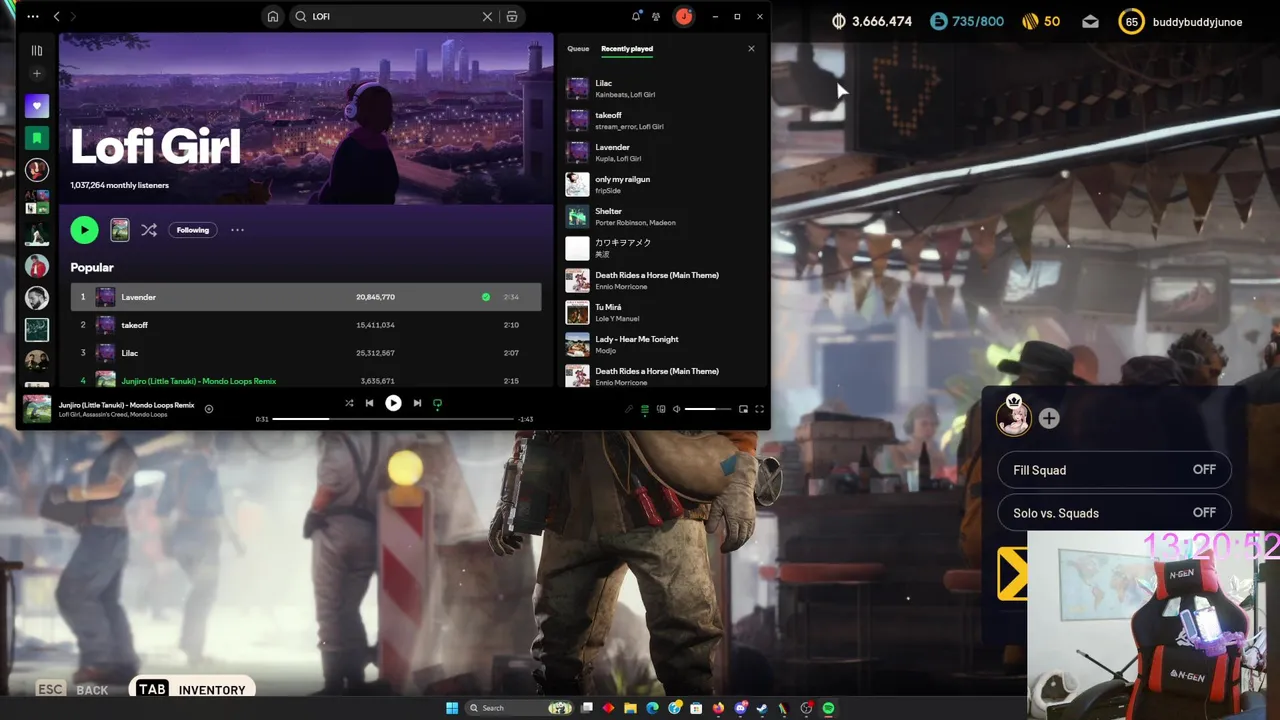Viewport: 1280px width, 720px height.
Task: Click the player bar play button
Action: (393, 403)
